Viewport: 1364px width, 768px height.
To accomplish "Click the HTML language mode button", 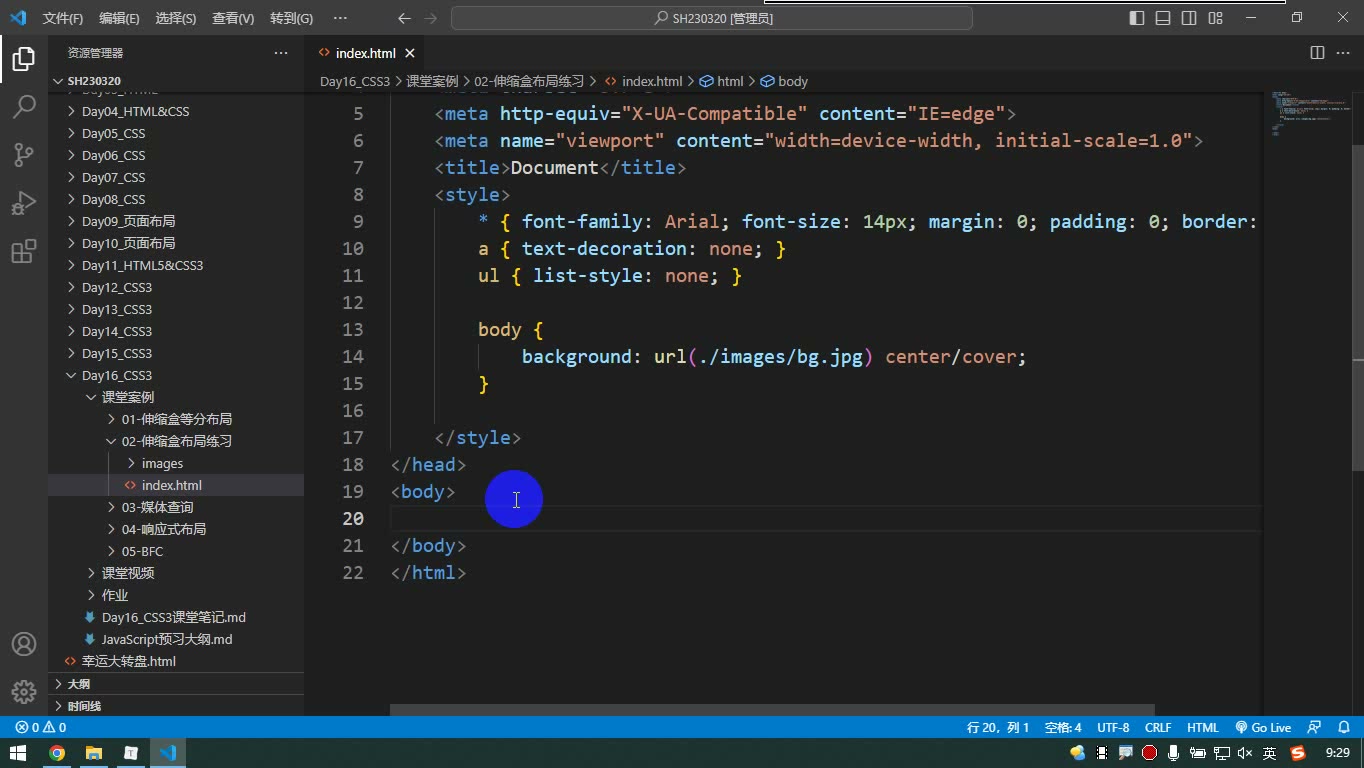I will coord(1203,728).
